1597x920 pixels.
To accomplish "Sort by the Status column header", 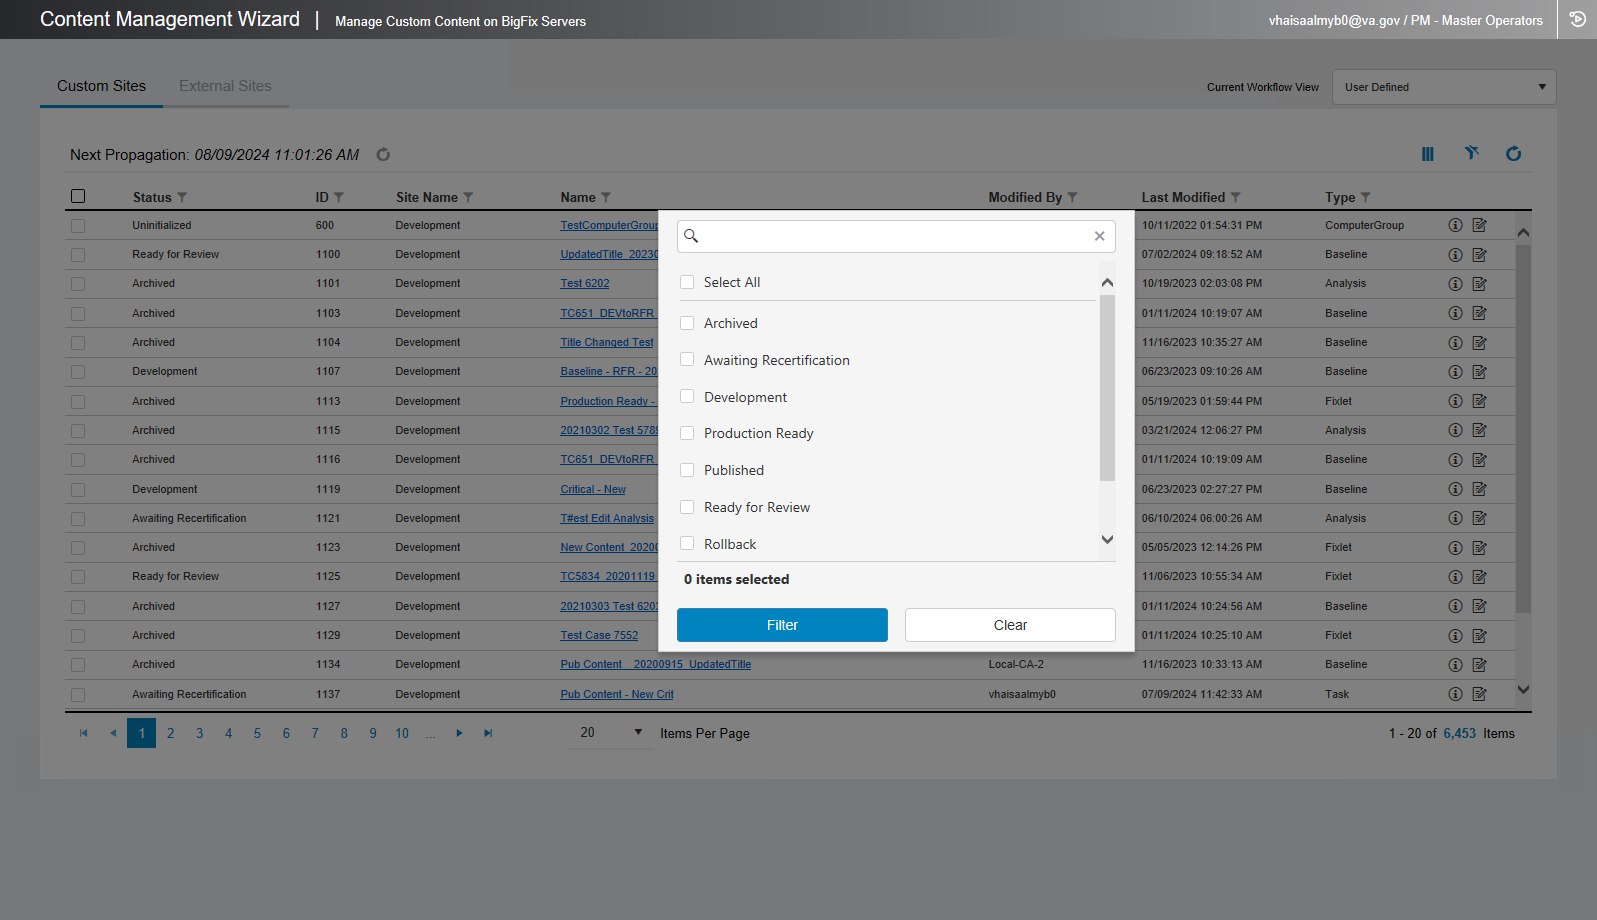I will [x=152, y=197].
